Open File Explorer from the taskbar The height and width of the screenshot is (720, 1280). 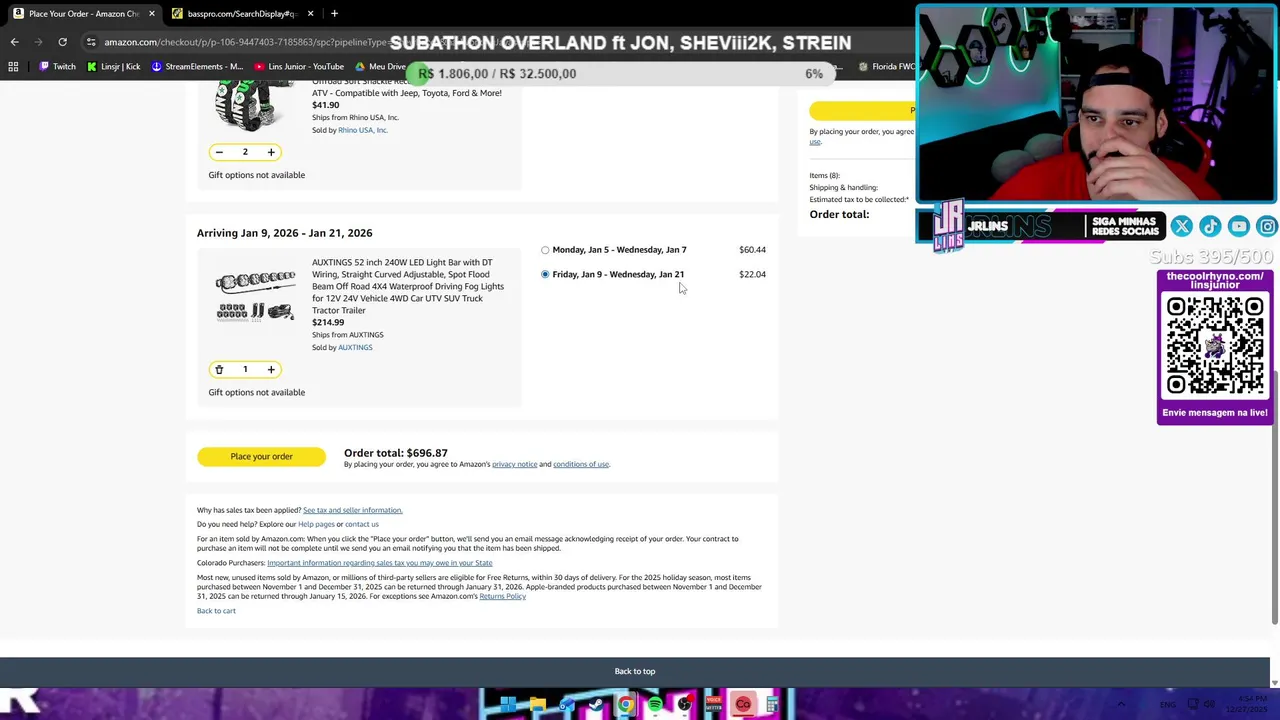[x=537, y=705]
